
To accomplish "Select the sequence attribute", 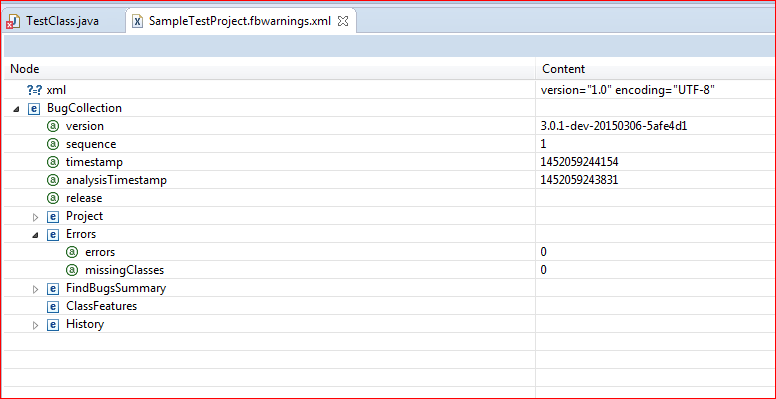I will click(91, 144).
